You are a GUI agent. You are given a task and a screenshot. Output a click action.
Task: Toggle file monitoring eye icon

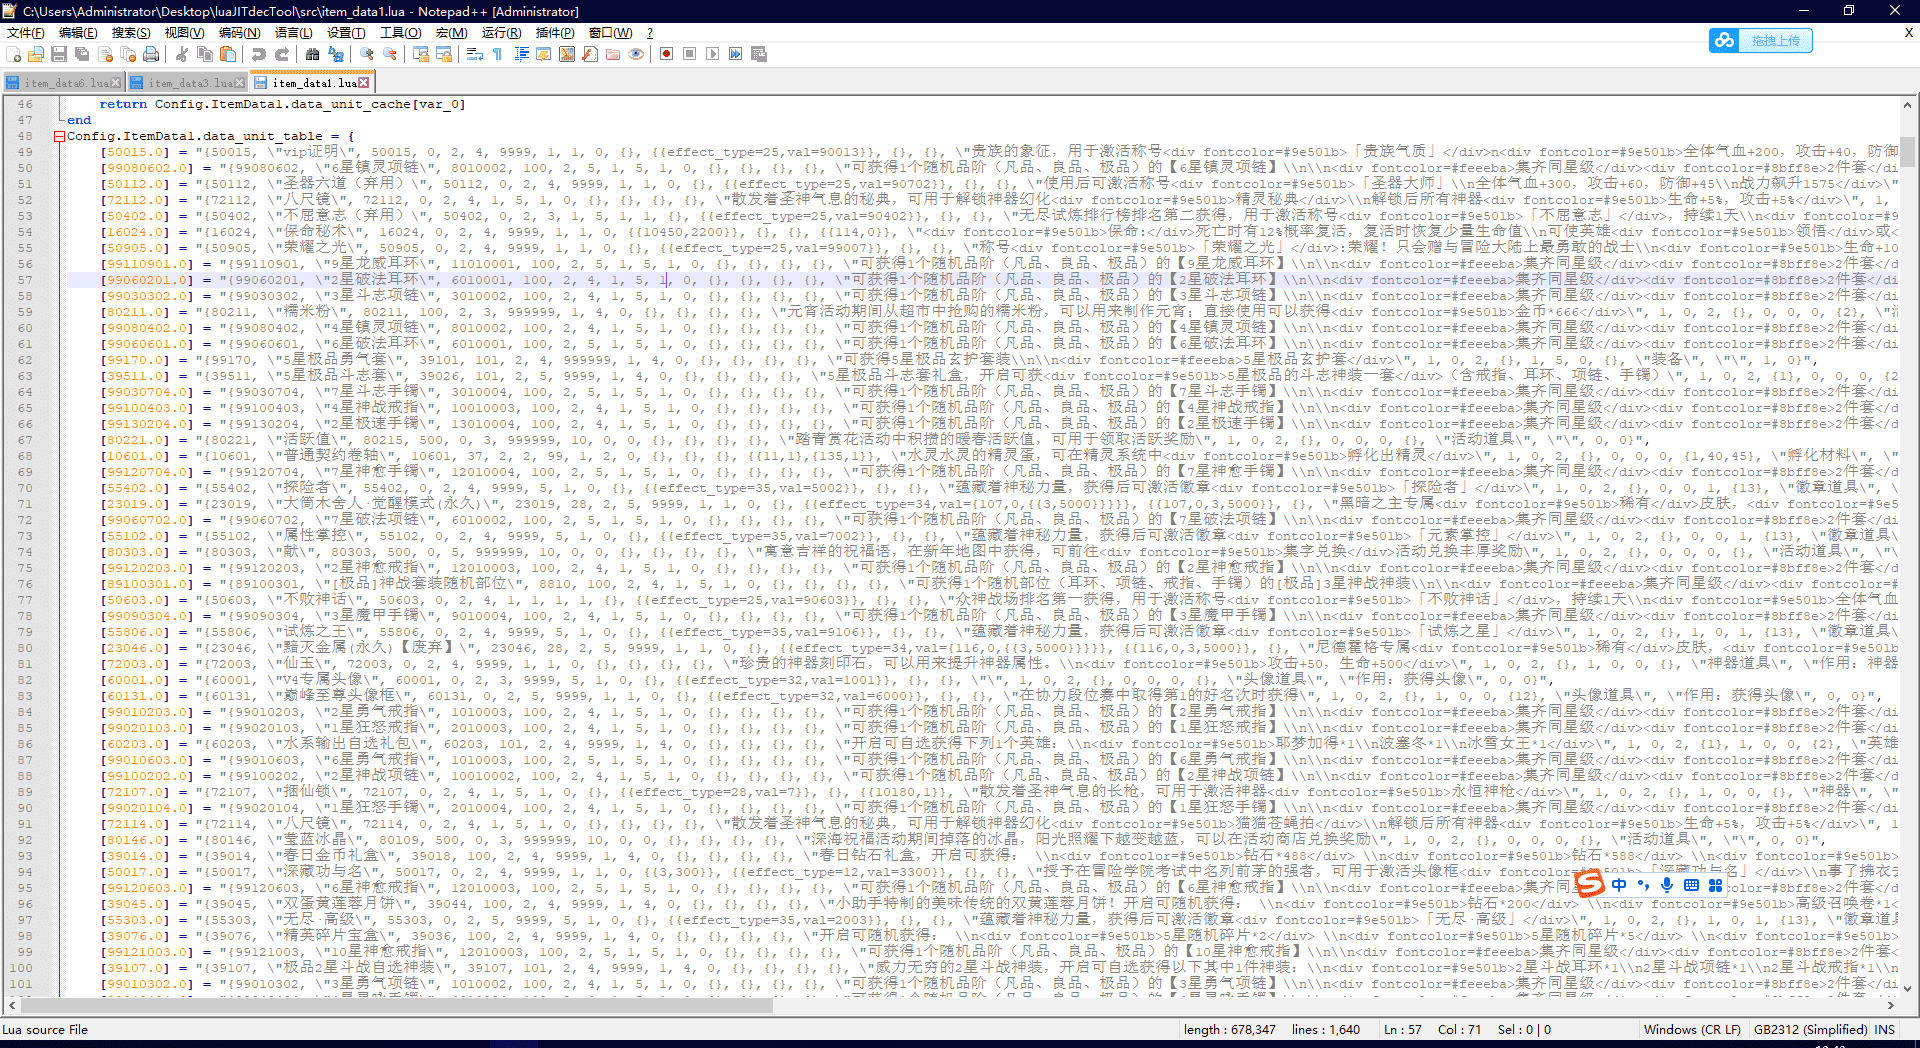click(x=636, y=54)
